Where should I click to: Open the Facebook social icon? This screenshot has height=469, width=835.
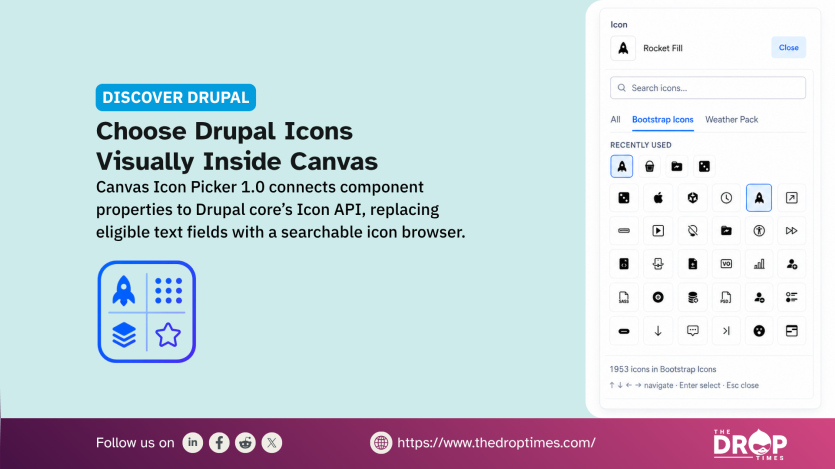pos(219,442)
